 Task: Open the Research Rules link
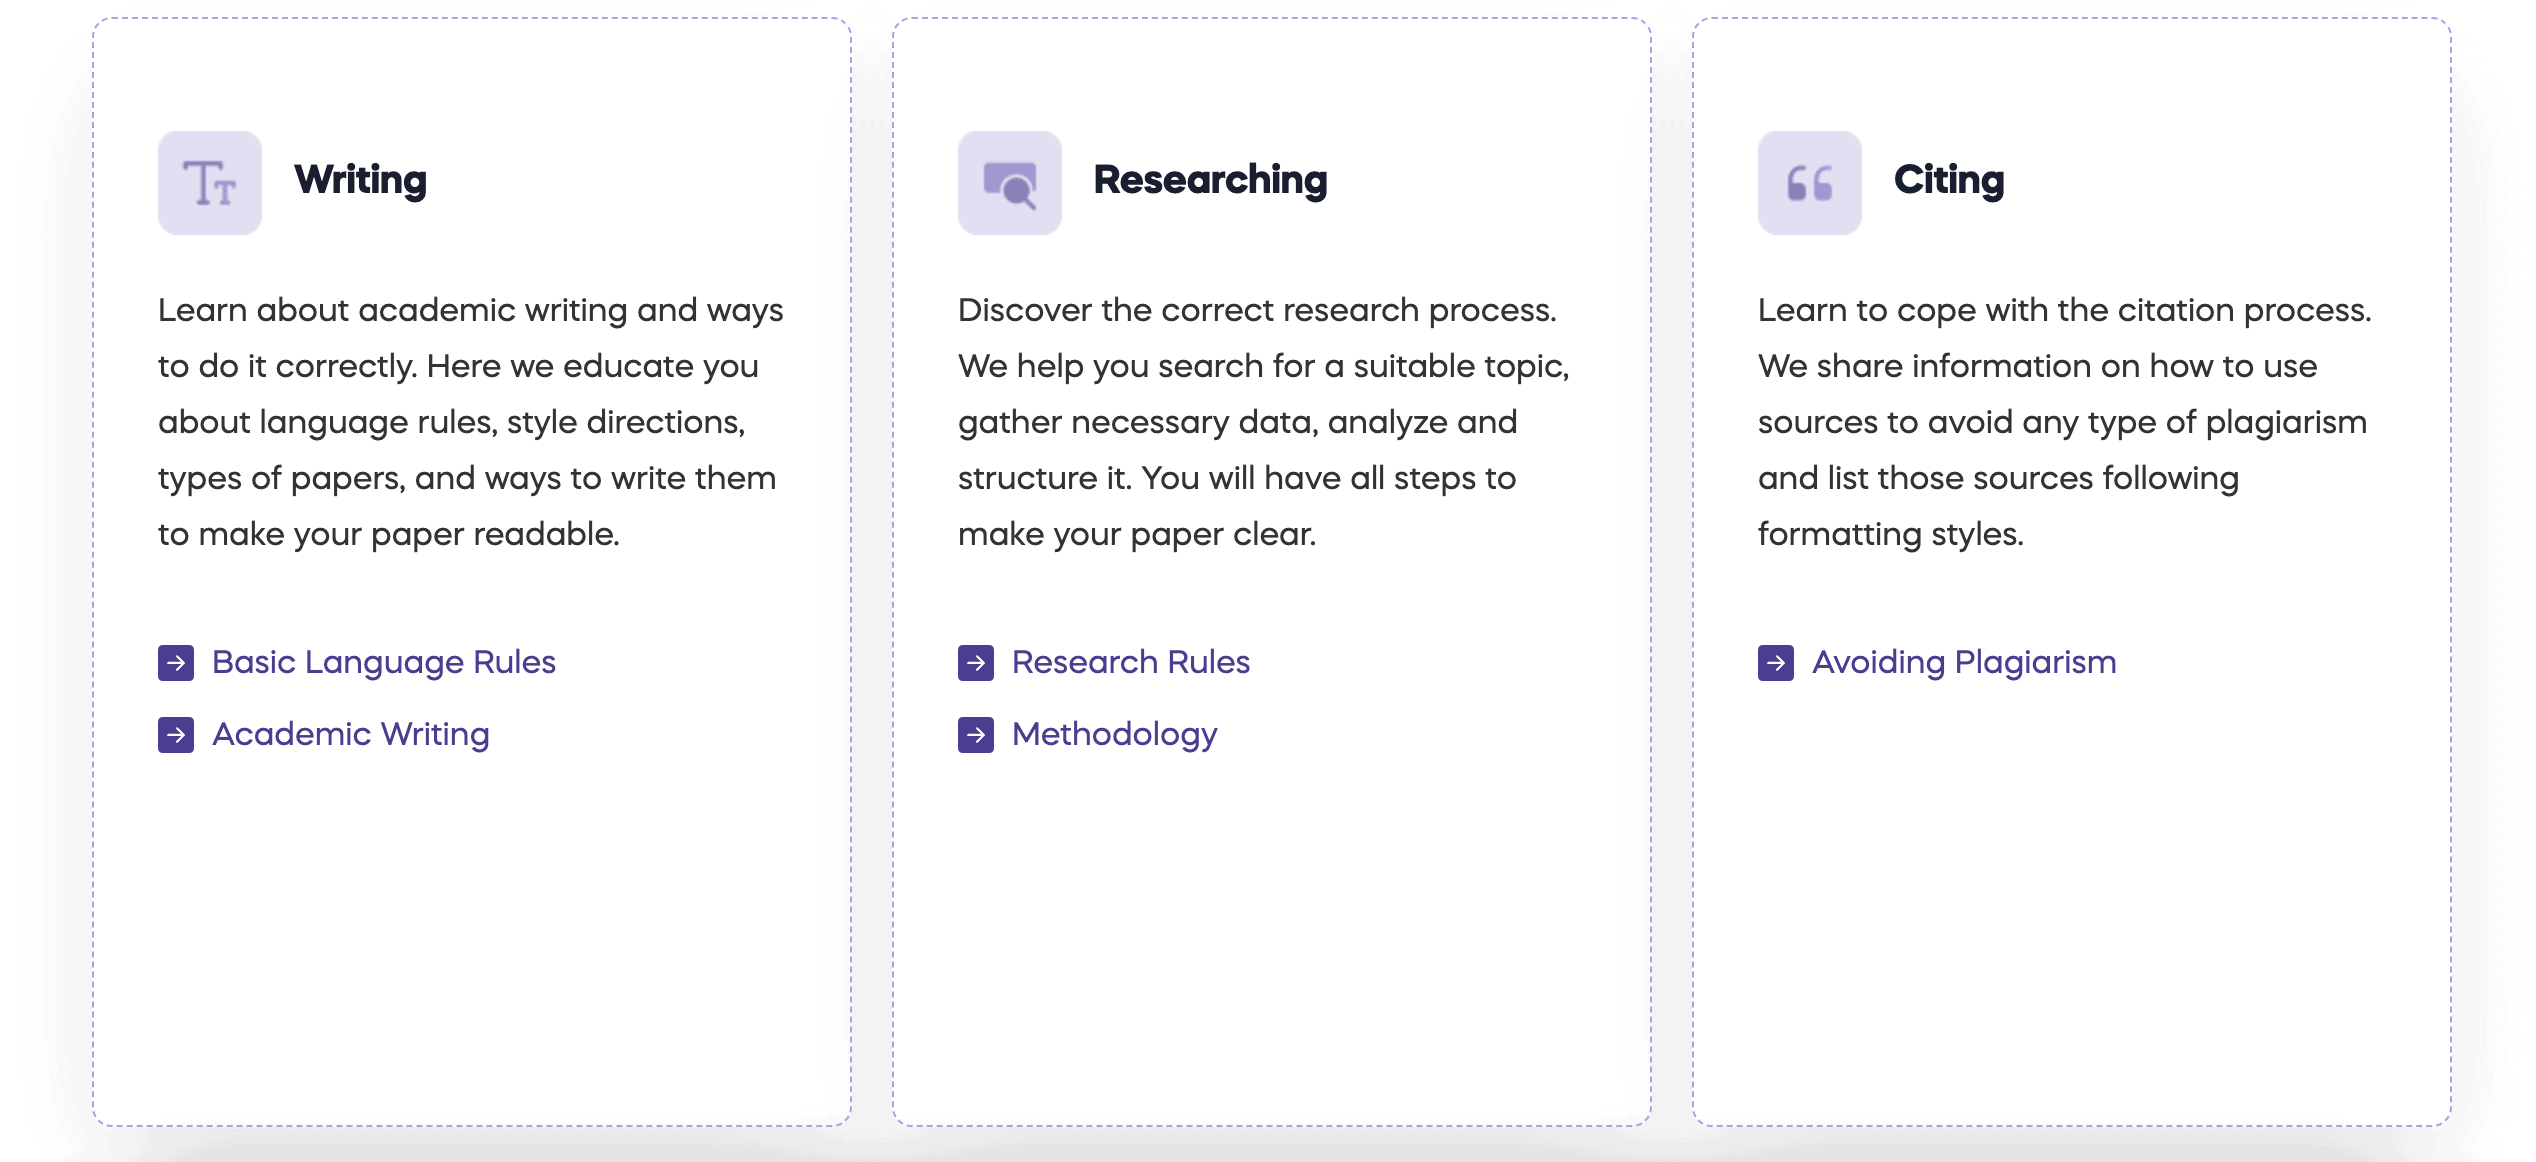tap(1131, 662)
